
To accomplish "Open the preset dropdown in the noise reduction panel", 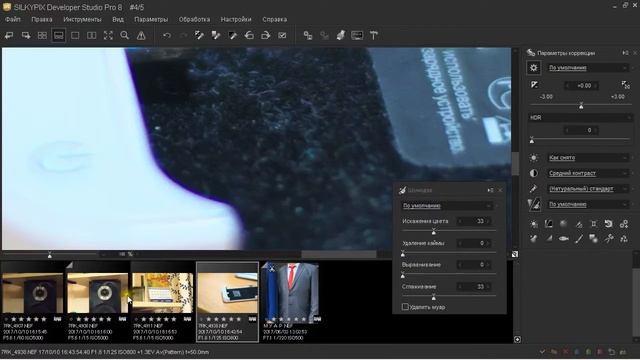I will coord(447,206).
